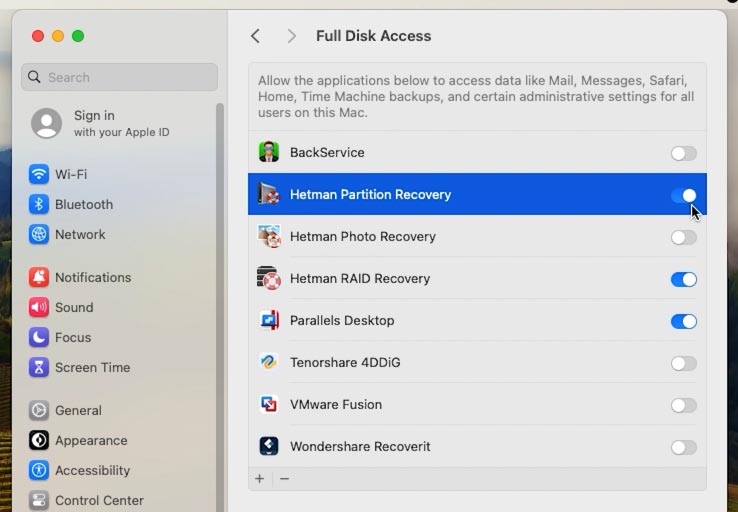
Task: Click the VMware Fusion app icon
Action: 269,404
